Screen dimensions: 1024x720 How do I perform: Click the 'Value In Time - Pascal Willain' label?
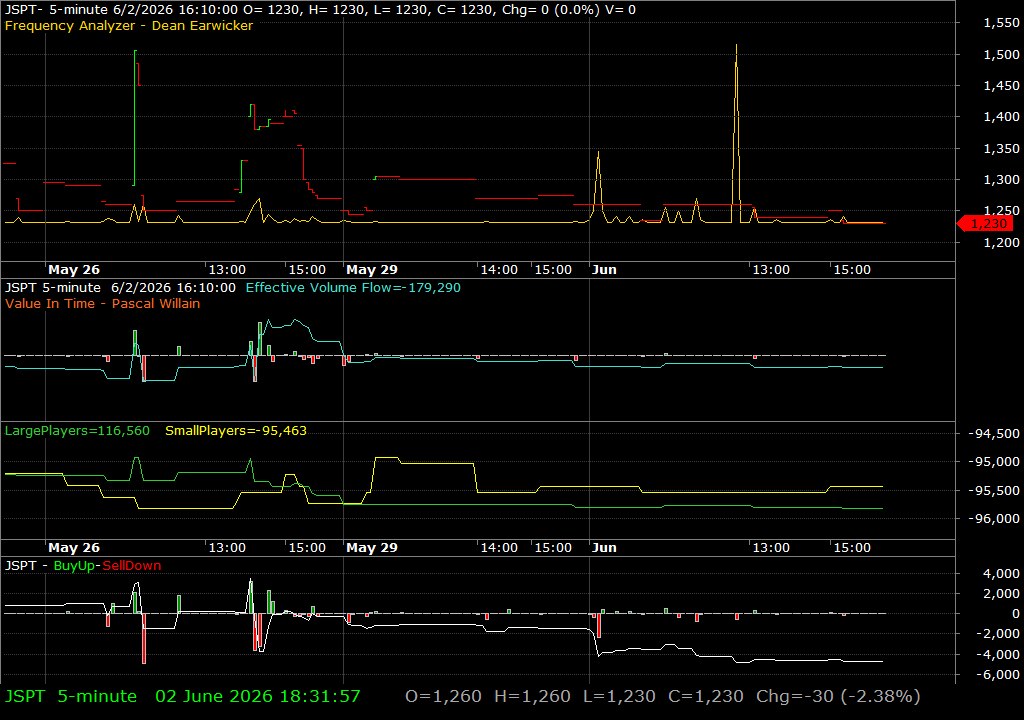tap(103, 303)
